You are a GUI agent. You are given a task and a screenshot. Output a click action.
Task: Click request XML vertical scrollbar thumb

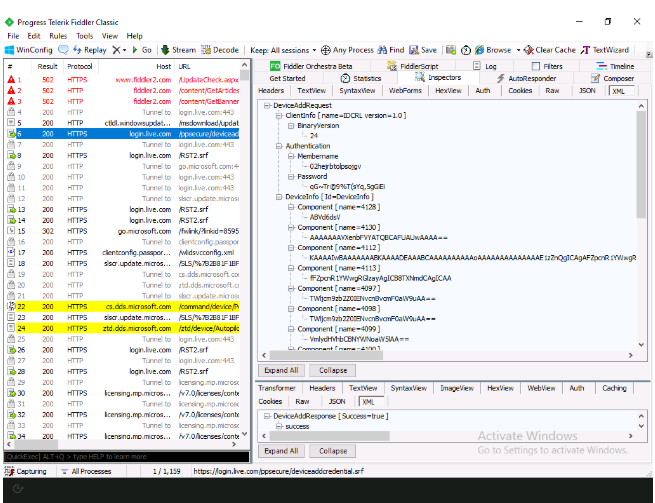(641, 164)
